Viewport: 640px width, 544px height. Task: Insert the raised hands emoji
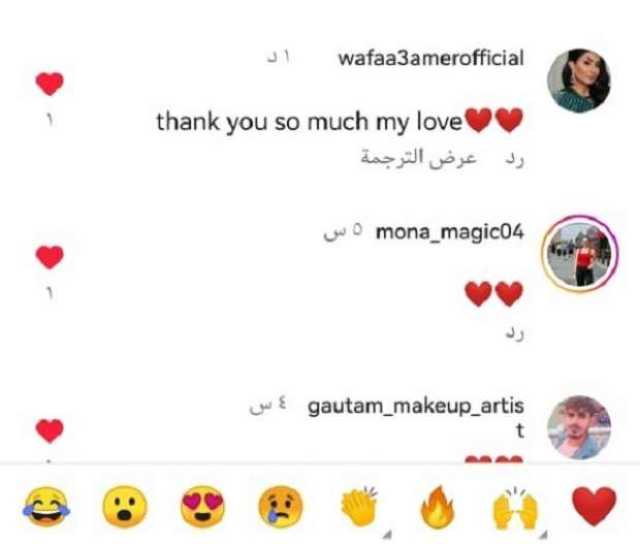point(515,507)
